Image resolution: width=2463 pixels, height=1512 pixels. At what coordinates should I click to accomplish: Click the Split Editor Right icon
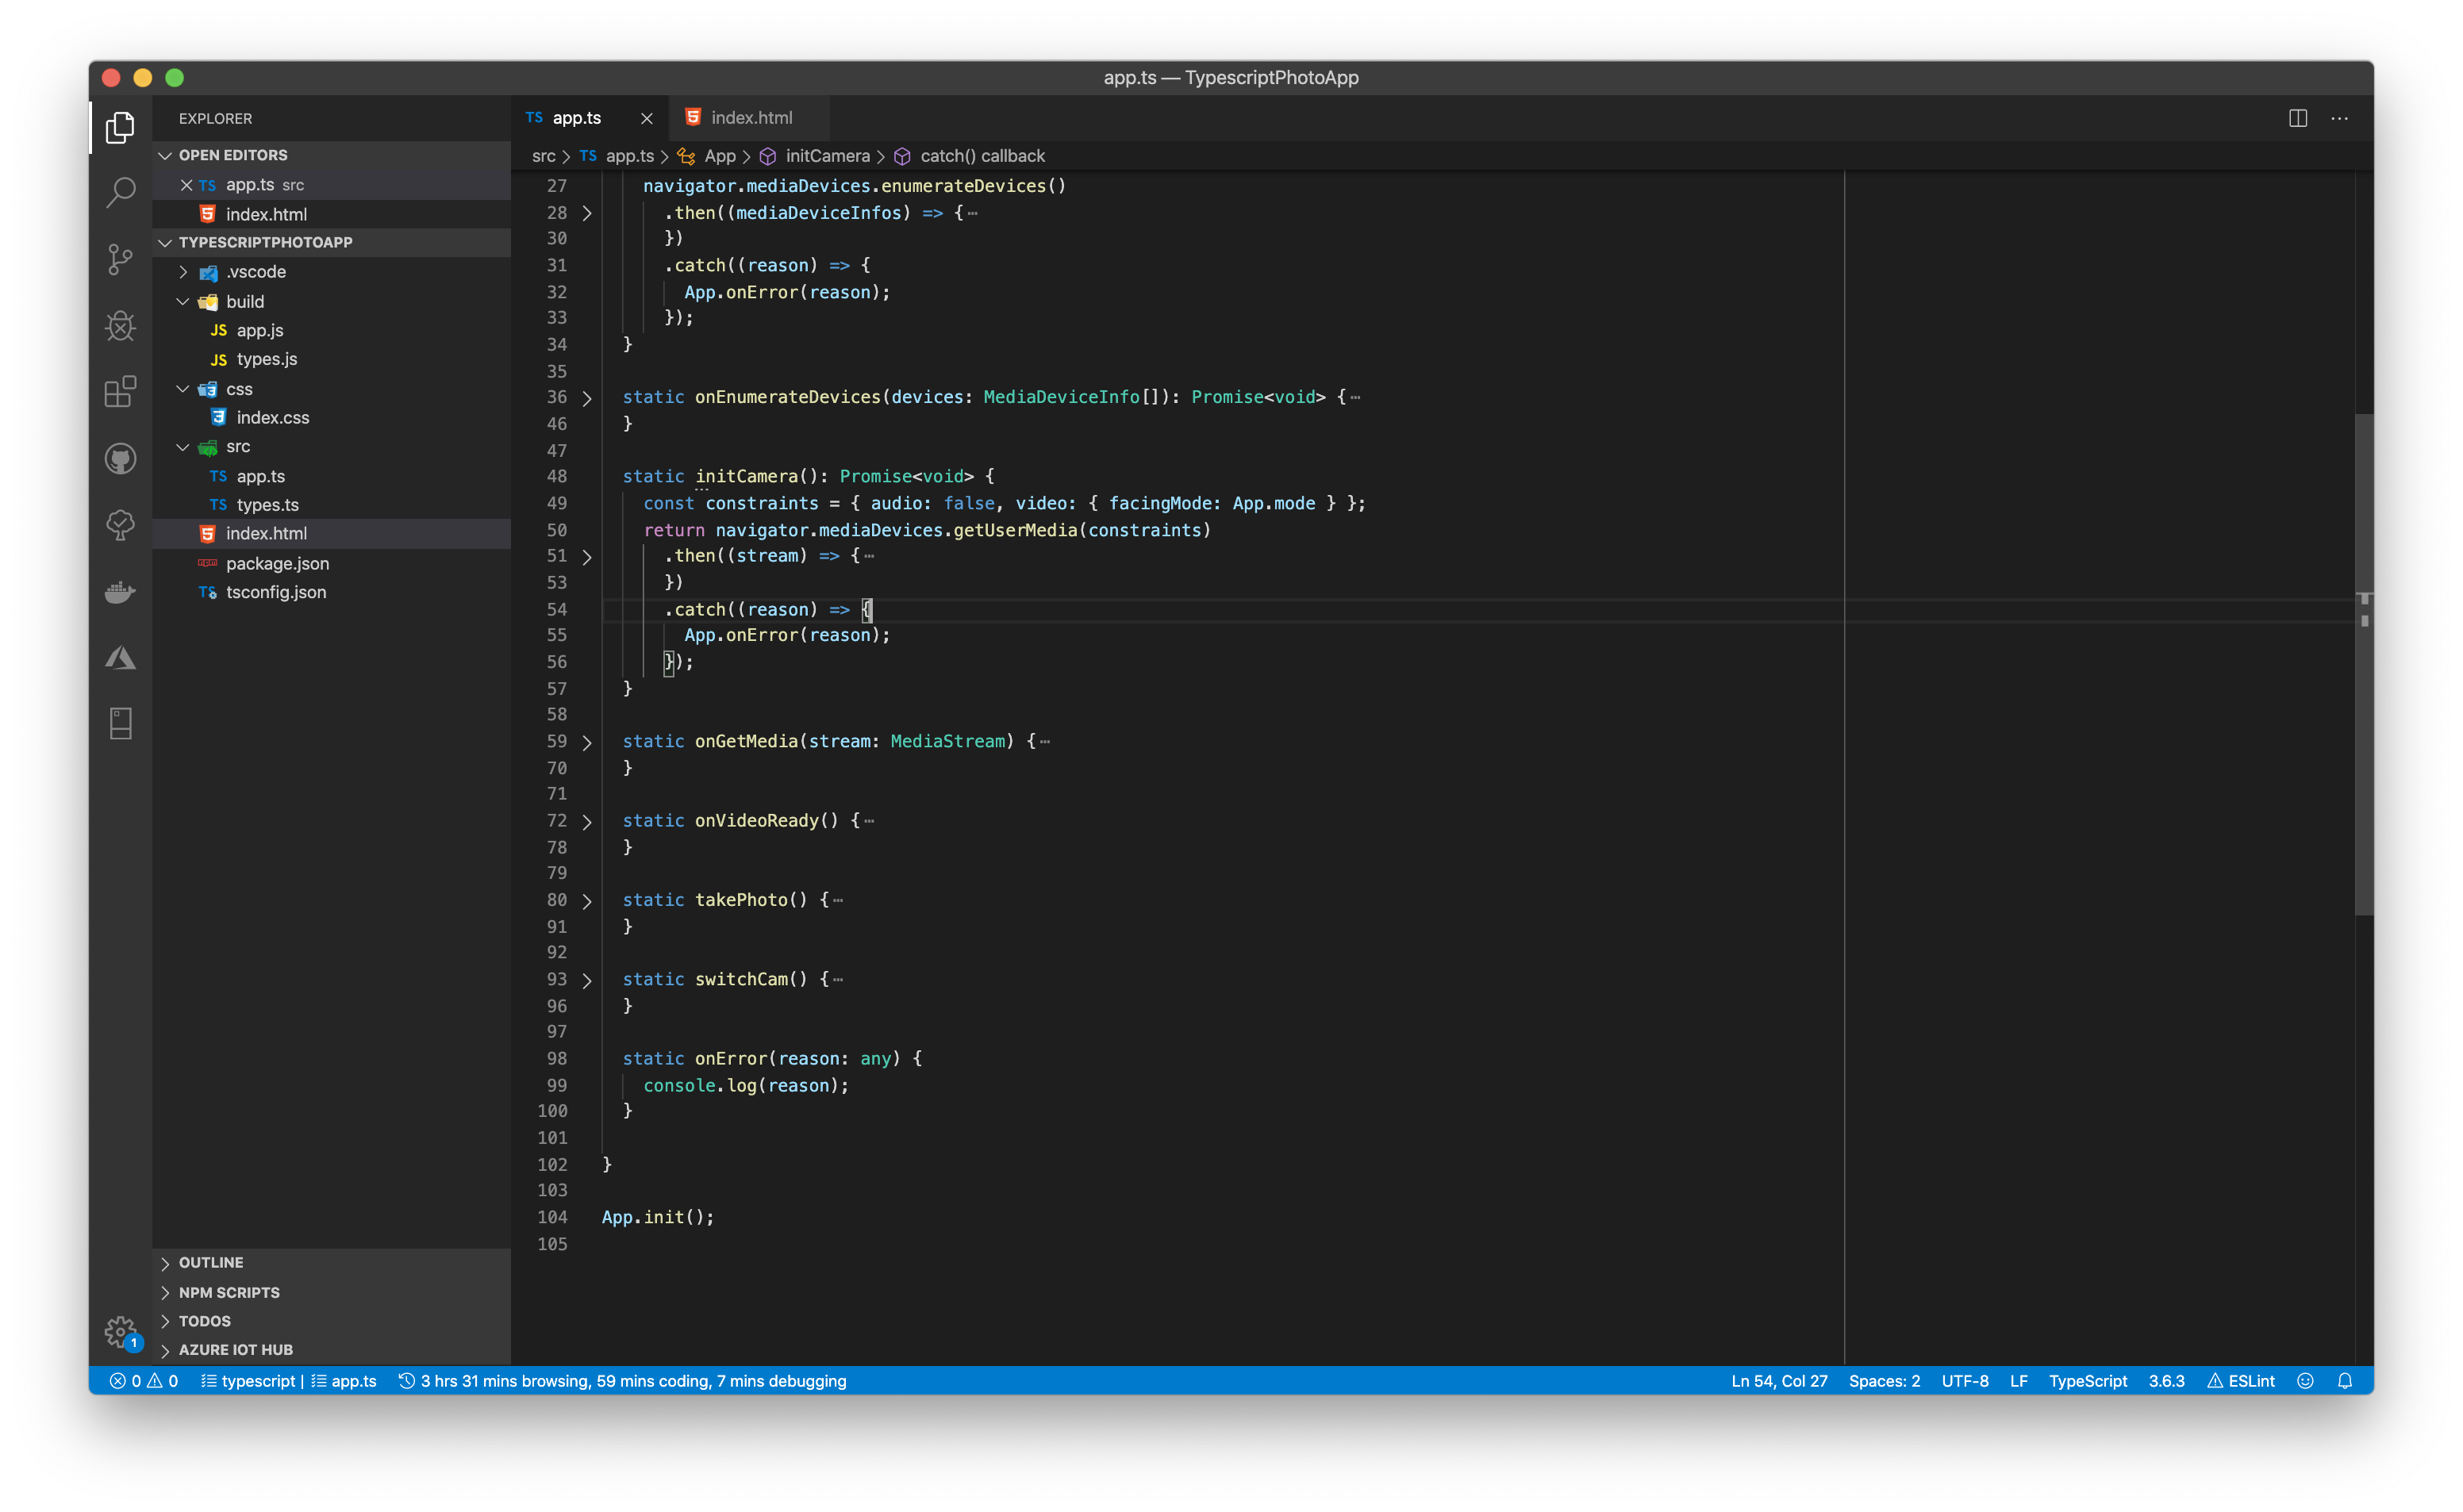pyautogui.click(x=2297, y=118)
